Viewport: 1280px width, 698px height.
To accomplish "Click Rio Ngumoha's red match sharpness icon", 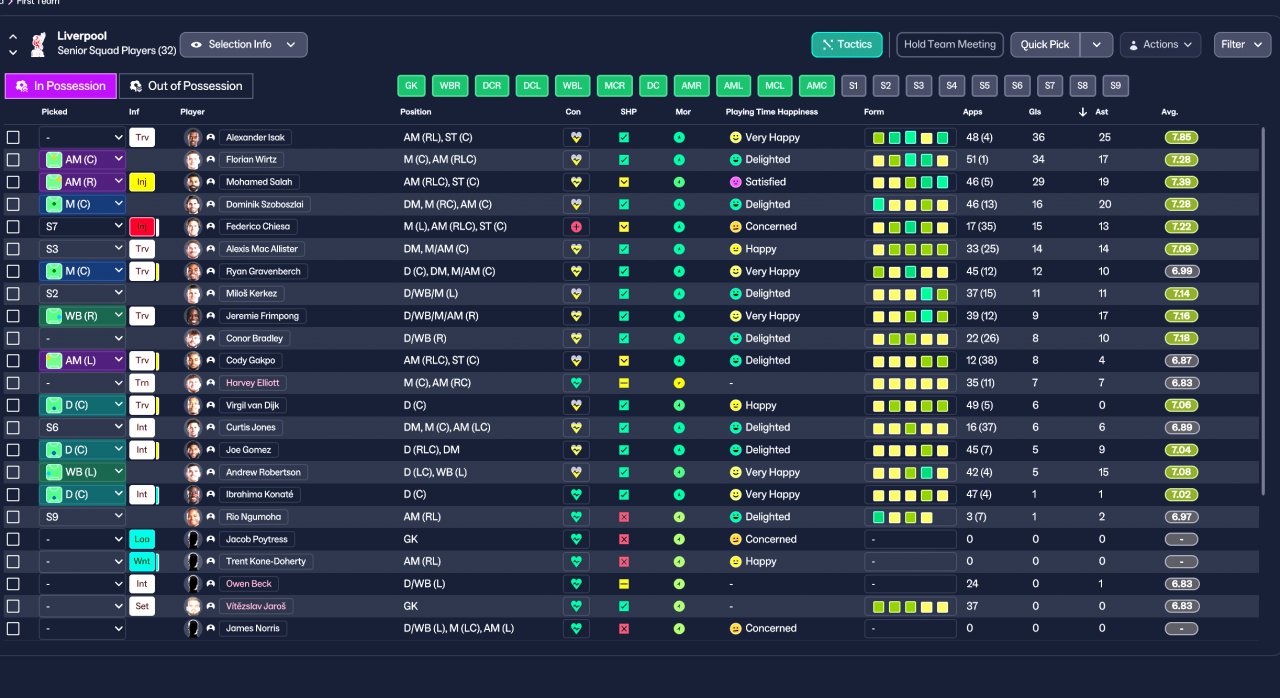I will [x=624, y=517].
